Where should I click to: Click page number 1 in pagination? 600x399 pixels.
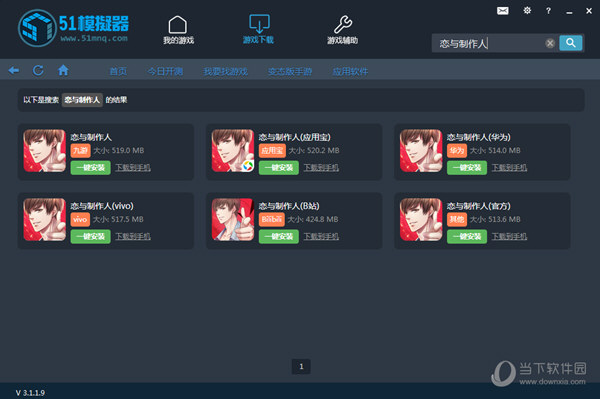tap(301, 366)
